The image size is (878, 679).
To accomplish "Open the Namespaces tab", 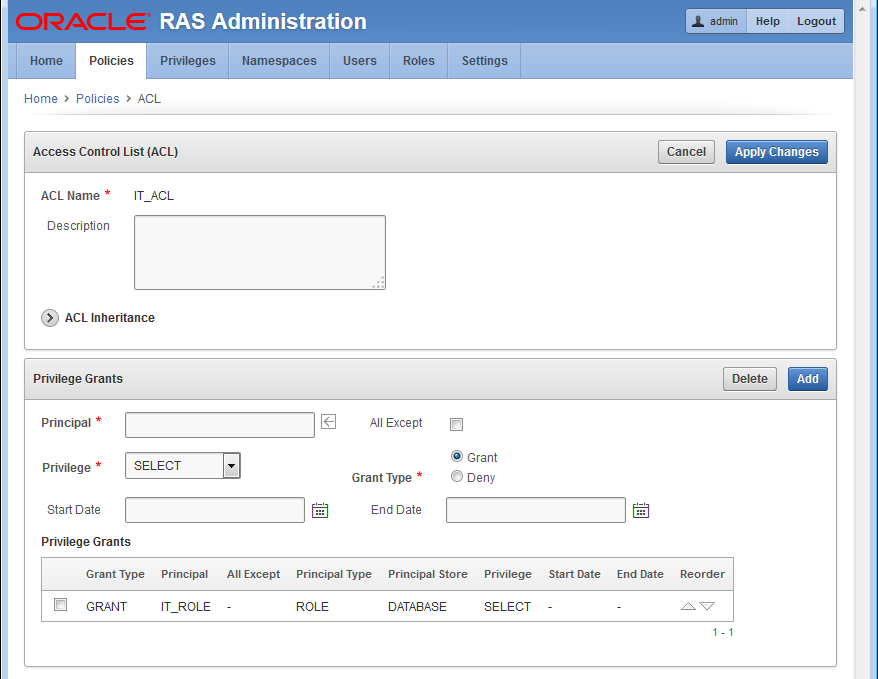I will [x=279, y=61].
